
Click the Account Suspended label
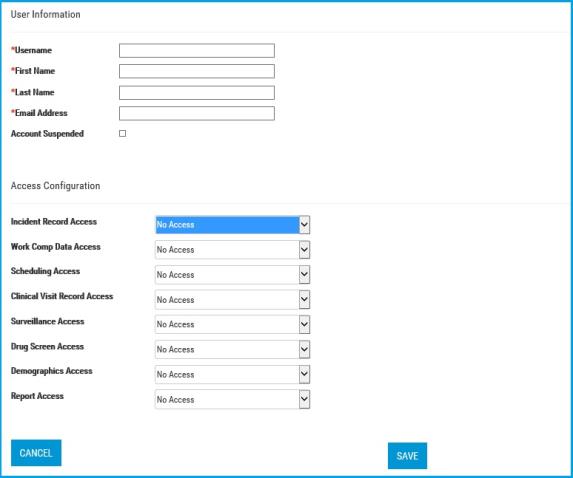tap(48, 134)
